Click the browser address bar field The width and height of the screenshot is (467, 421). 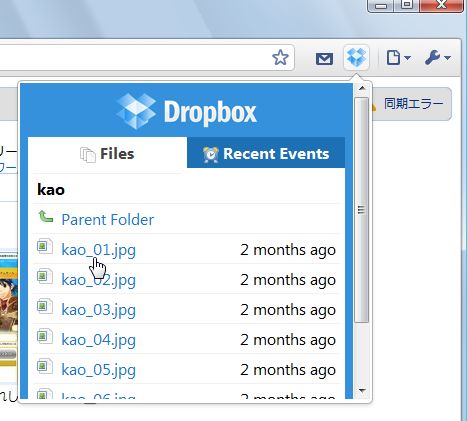[x=147, y=57]
